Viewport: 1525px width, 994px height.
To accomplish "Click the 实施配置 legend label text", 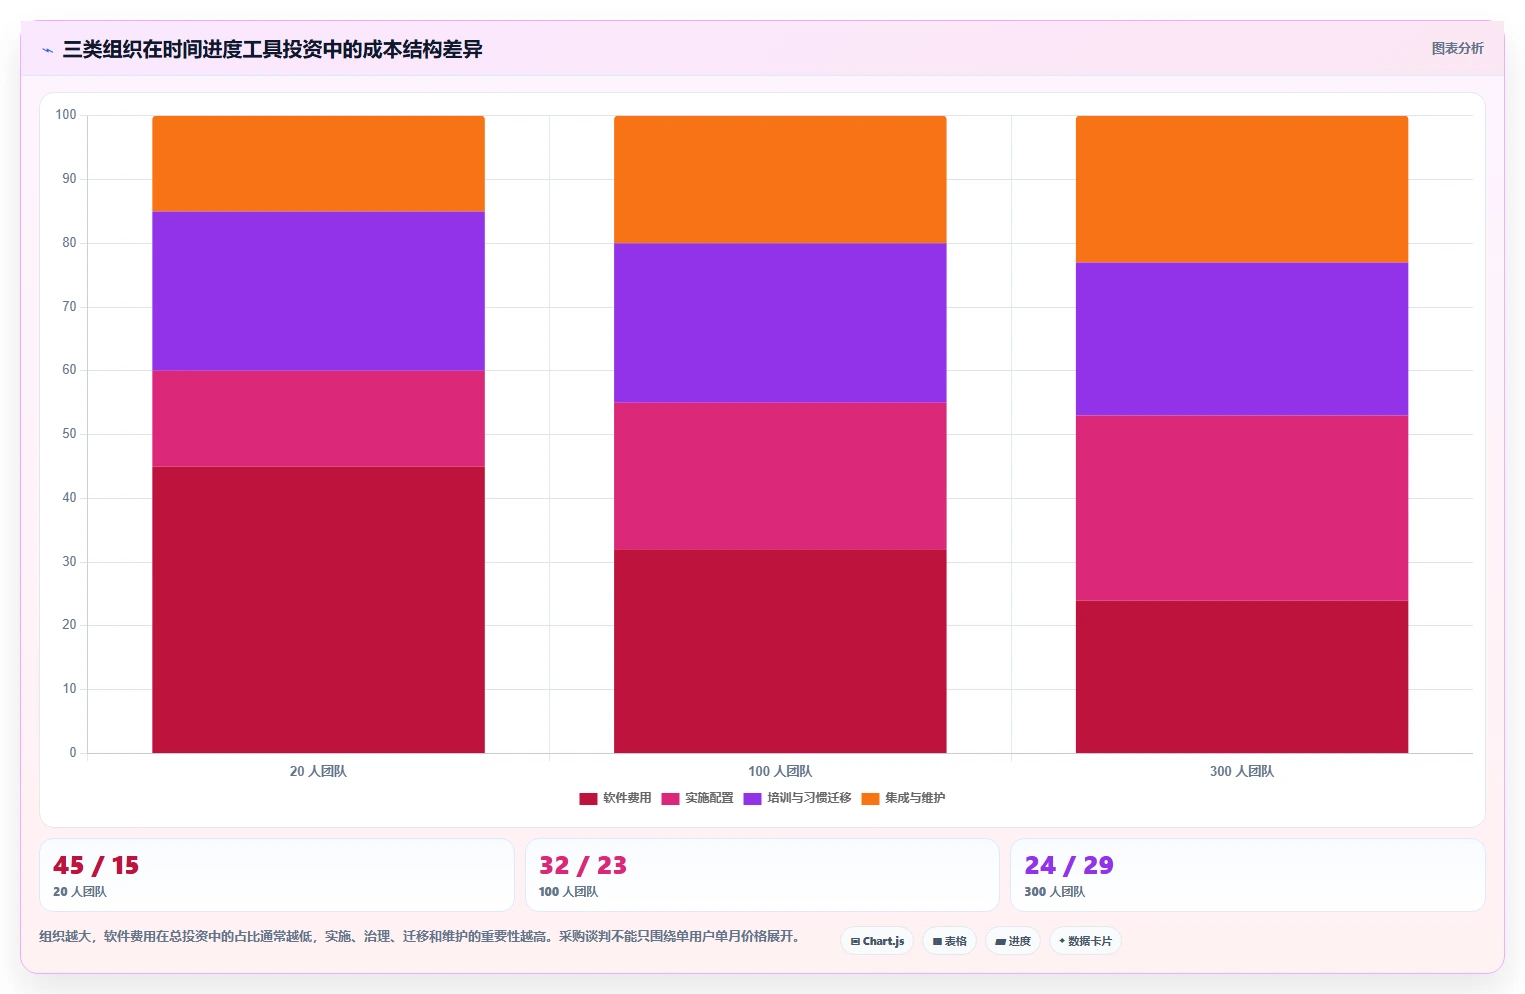I will point(709,798).
